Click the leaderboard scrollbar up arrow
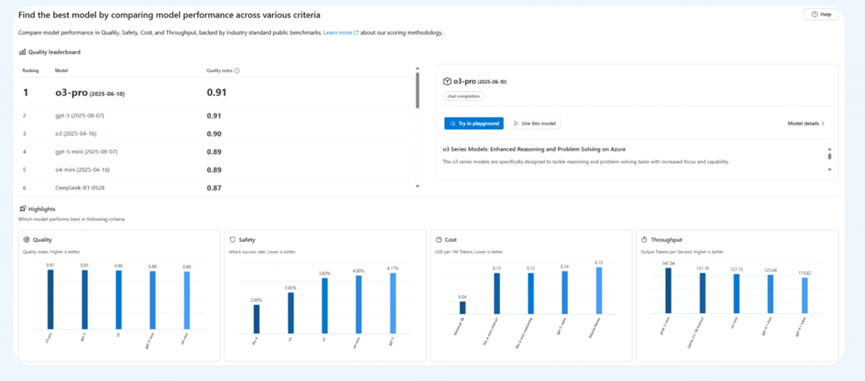The width and height of the screenshot is (865, 381). click(417, 69)
